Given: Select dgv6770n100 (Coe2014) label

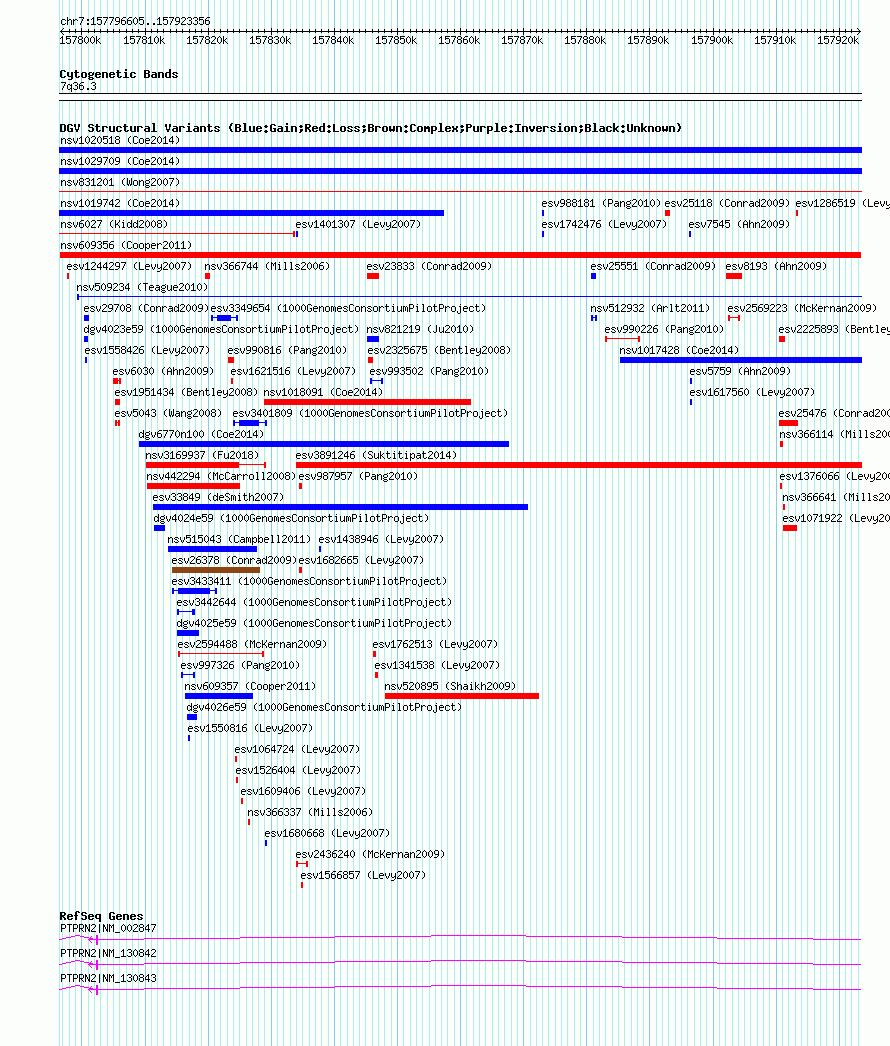Looking at the screenshot, I should [201, 434].
